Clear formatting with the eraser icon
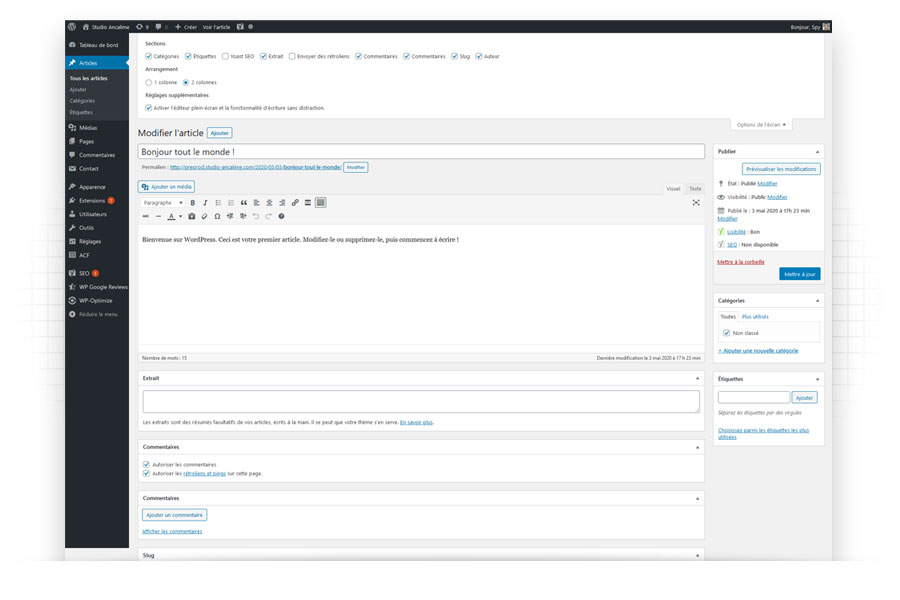Screen dimensions: 900x600 point(204,216)
